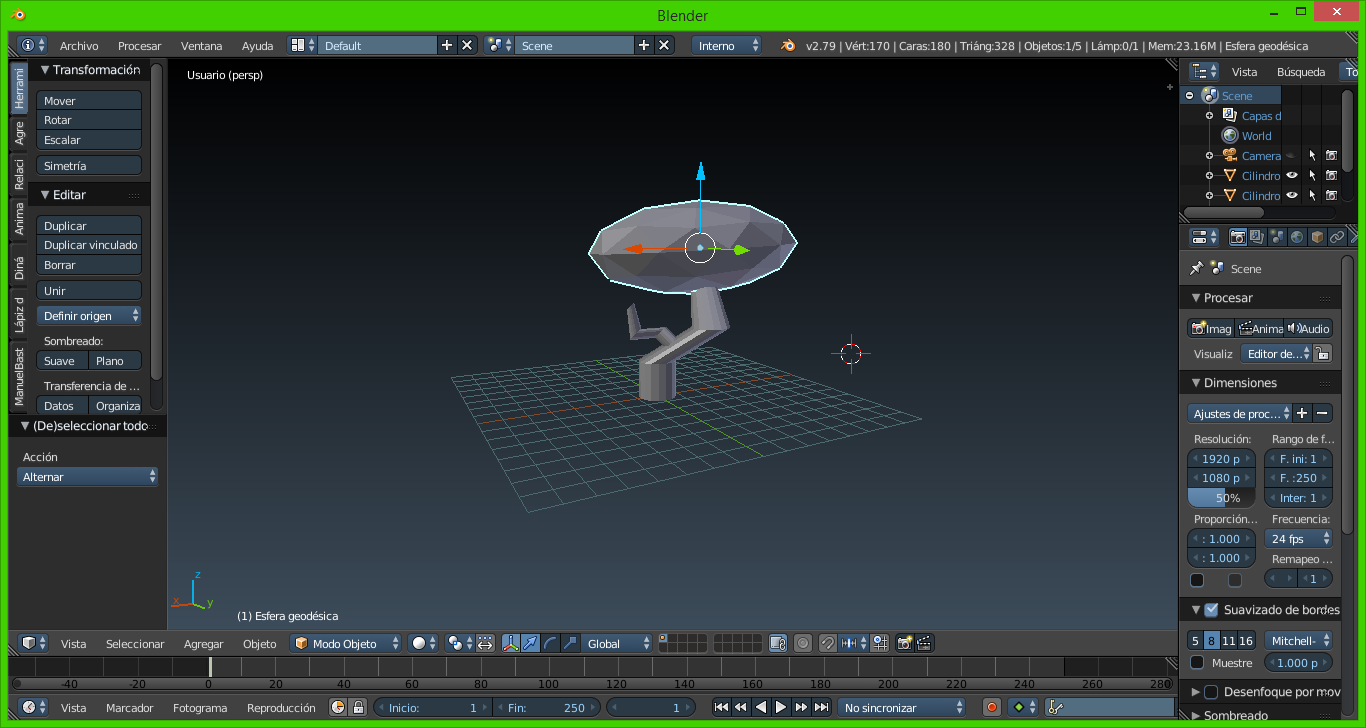Open the Agregar menu in viewport header
Screen dimensions: 1366x728
tap(203, 644)
